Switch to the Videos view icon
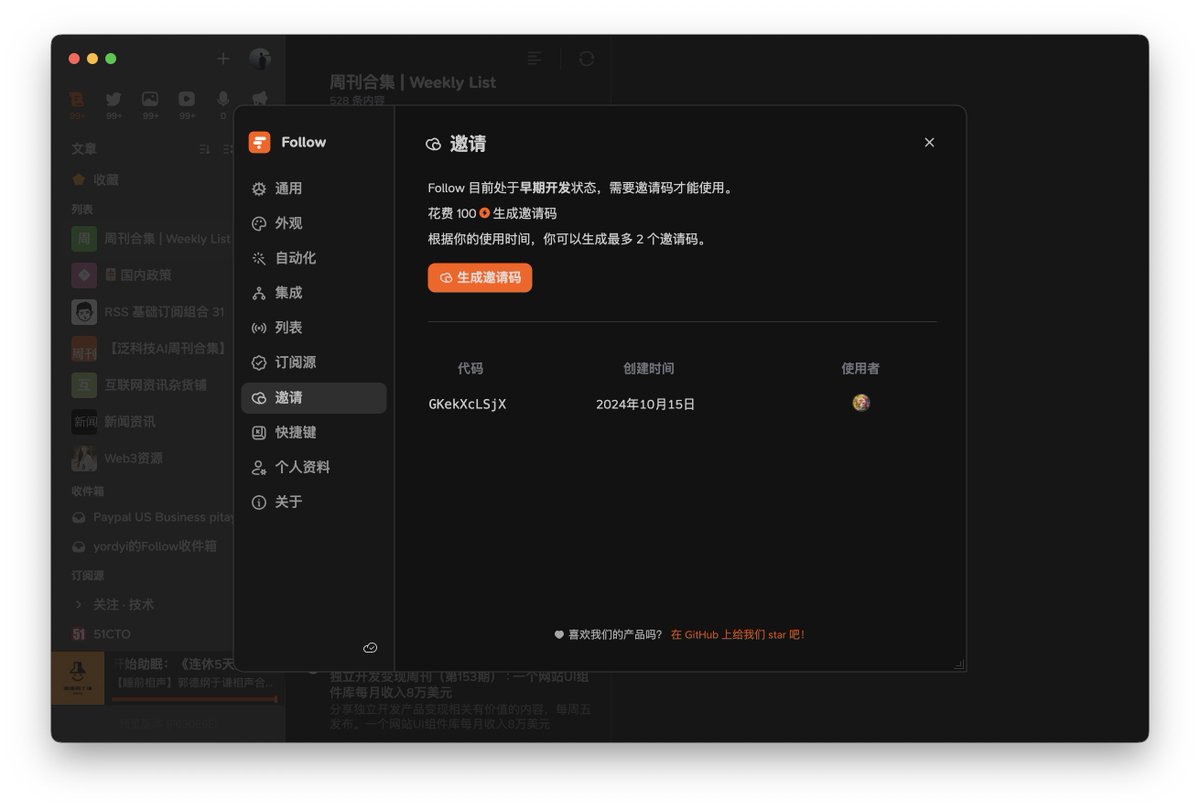This screenshot has width=1200, height=810. [187, 99]
